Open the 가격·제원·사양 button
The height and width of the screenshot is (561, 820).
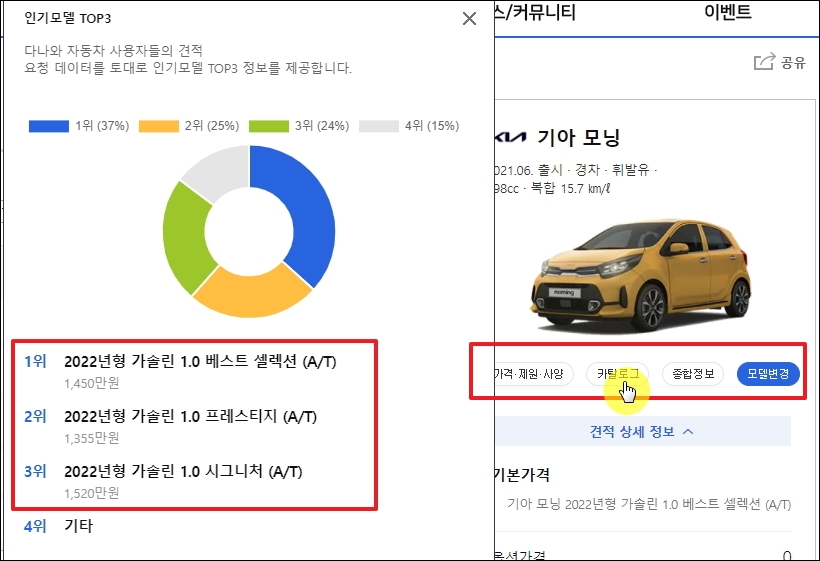click(x=533, y=374)
